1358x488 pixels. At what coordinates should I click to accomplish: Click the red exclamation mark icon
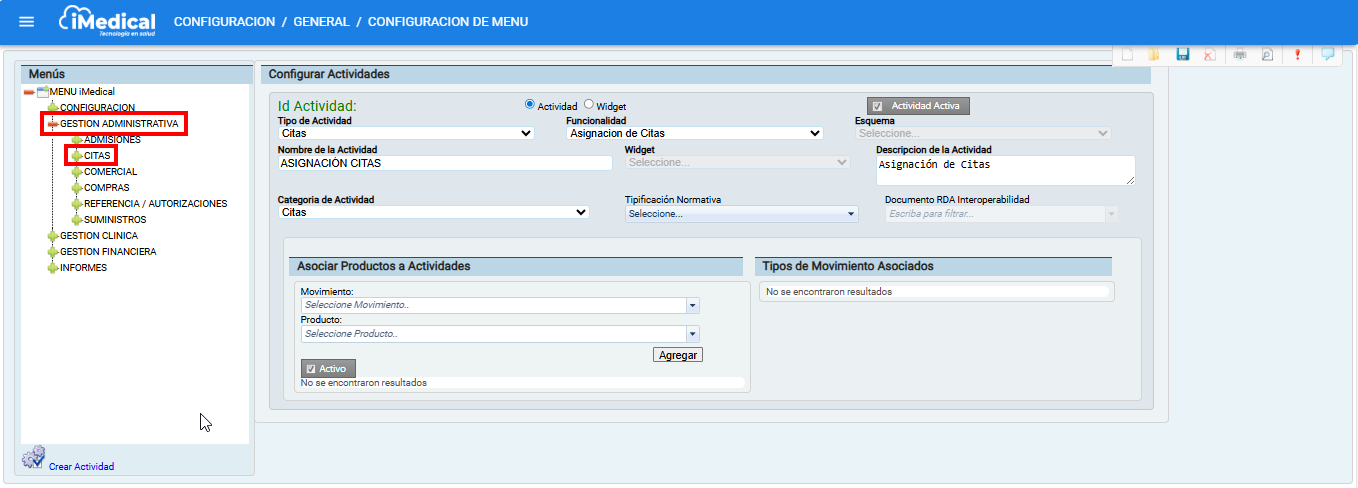(x=1297, y=55)
